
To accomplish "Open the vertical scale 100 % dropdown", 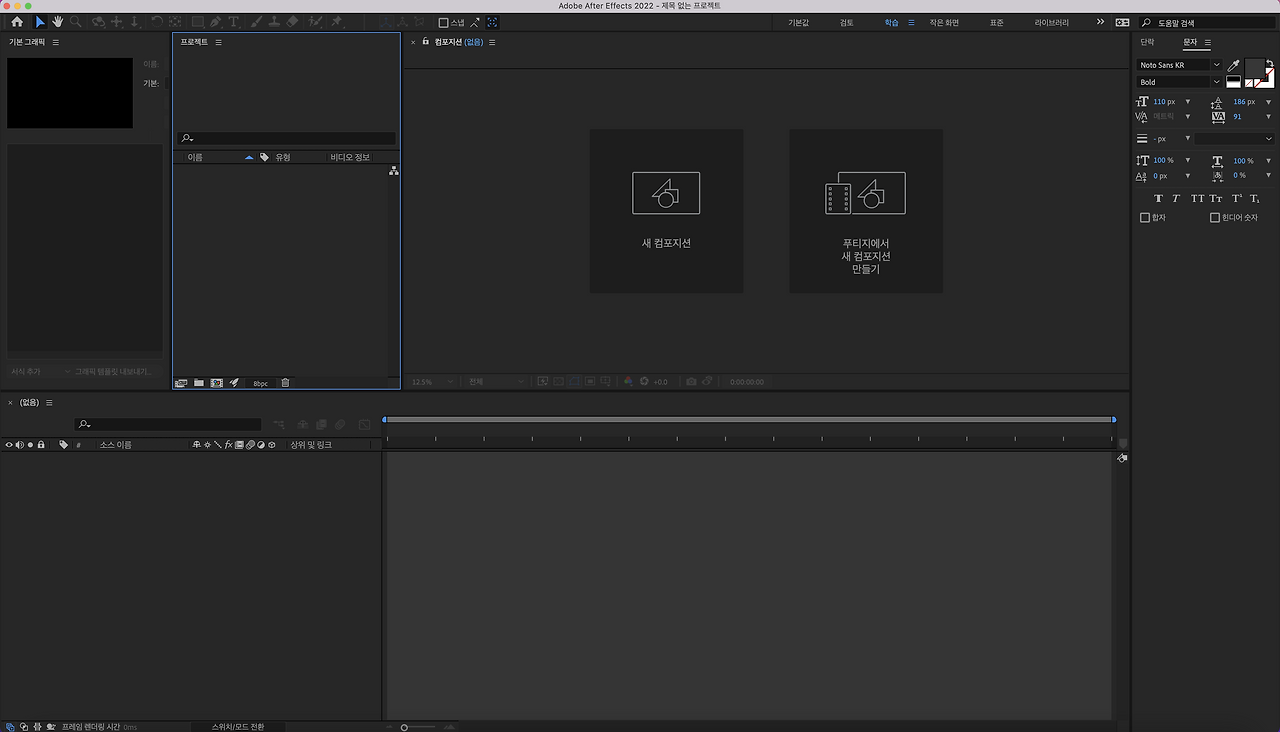I will click(1188, 160).
